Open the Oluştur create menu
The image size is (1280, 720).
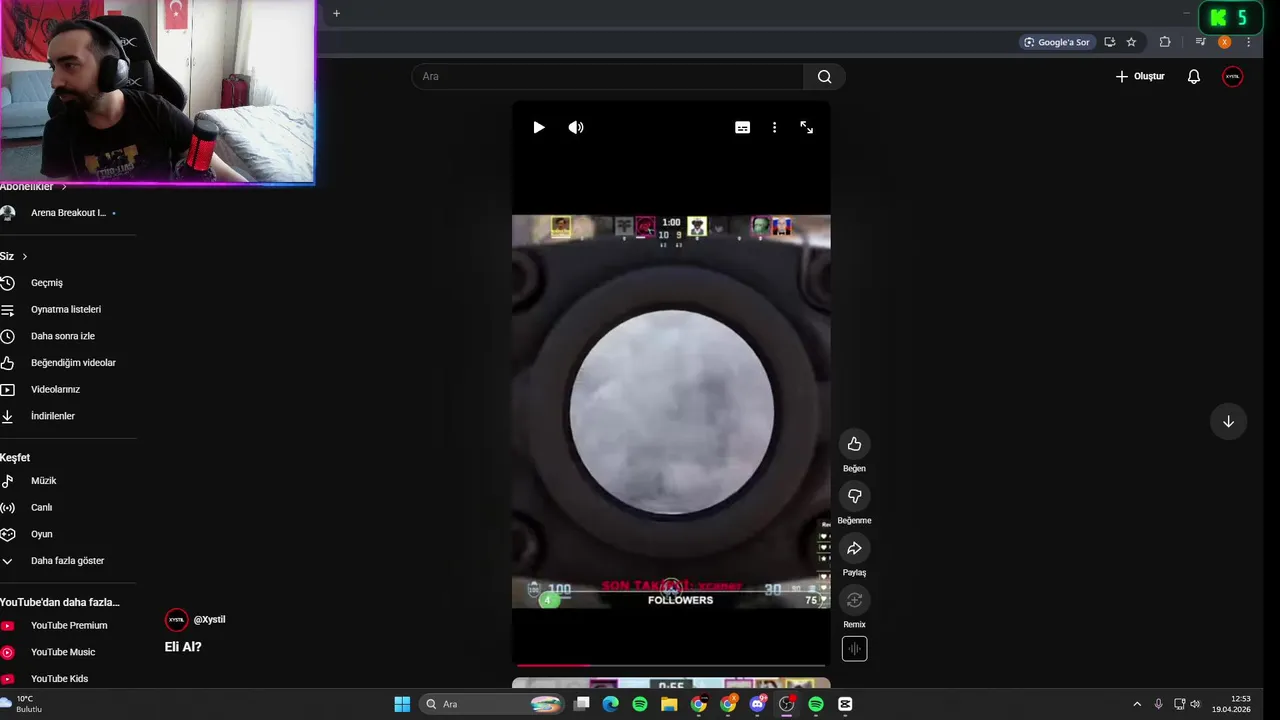coord(1140,76)
